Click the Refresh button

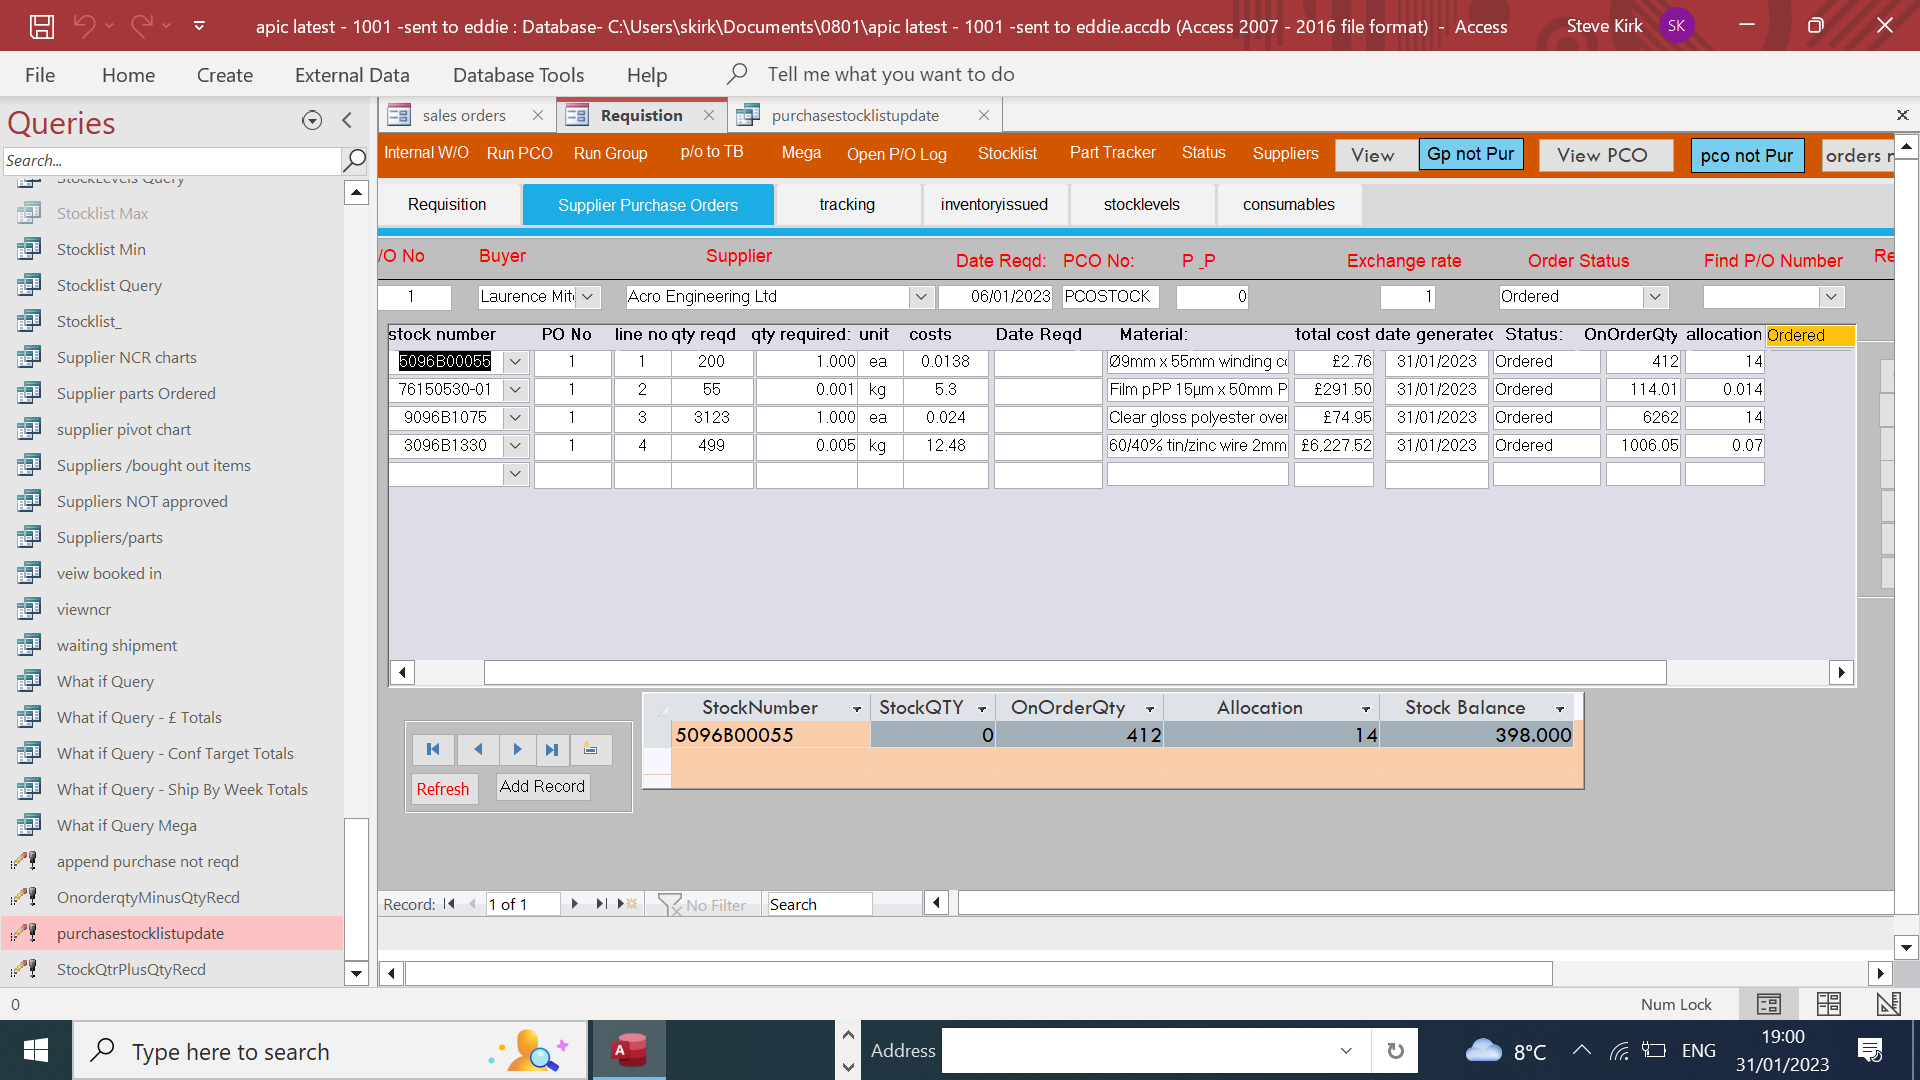pyautogui.click(x=442, y=789)
